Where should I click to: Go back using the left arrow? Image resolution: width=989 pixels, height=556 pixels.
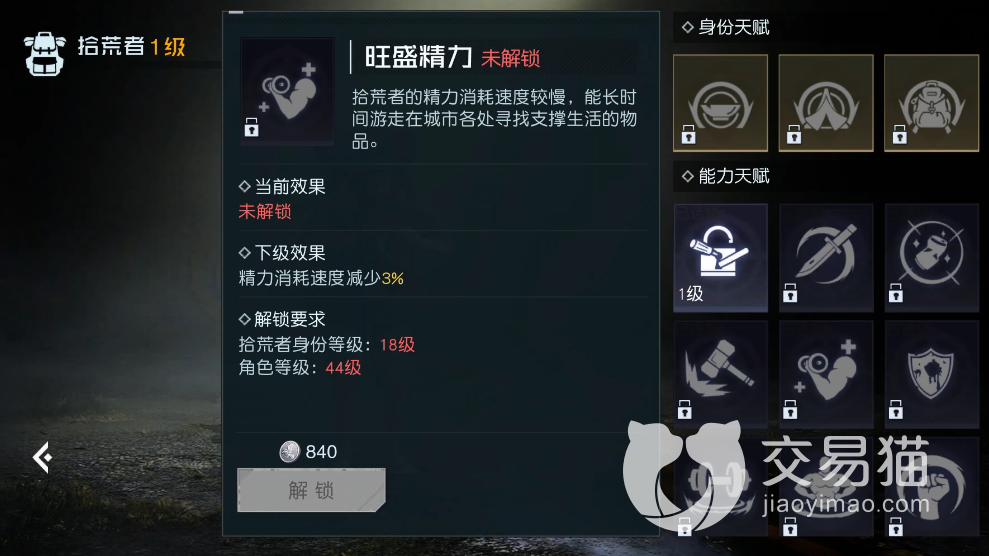coord(42,457)
